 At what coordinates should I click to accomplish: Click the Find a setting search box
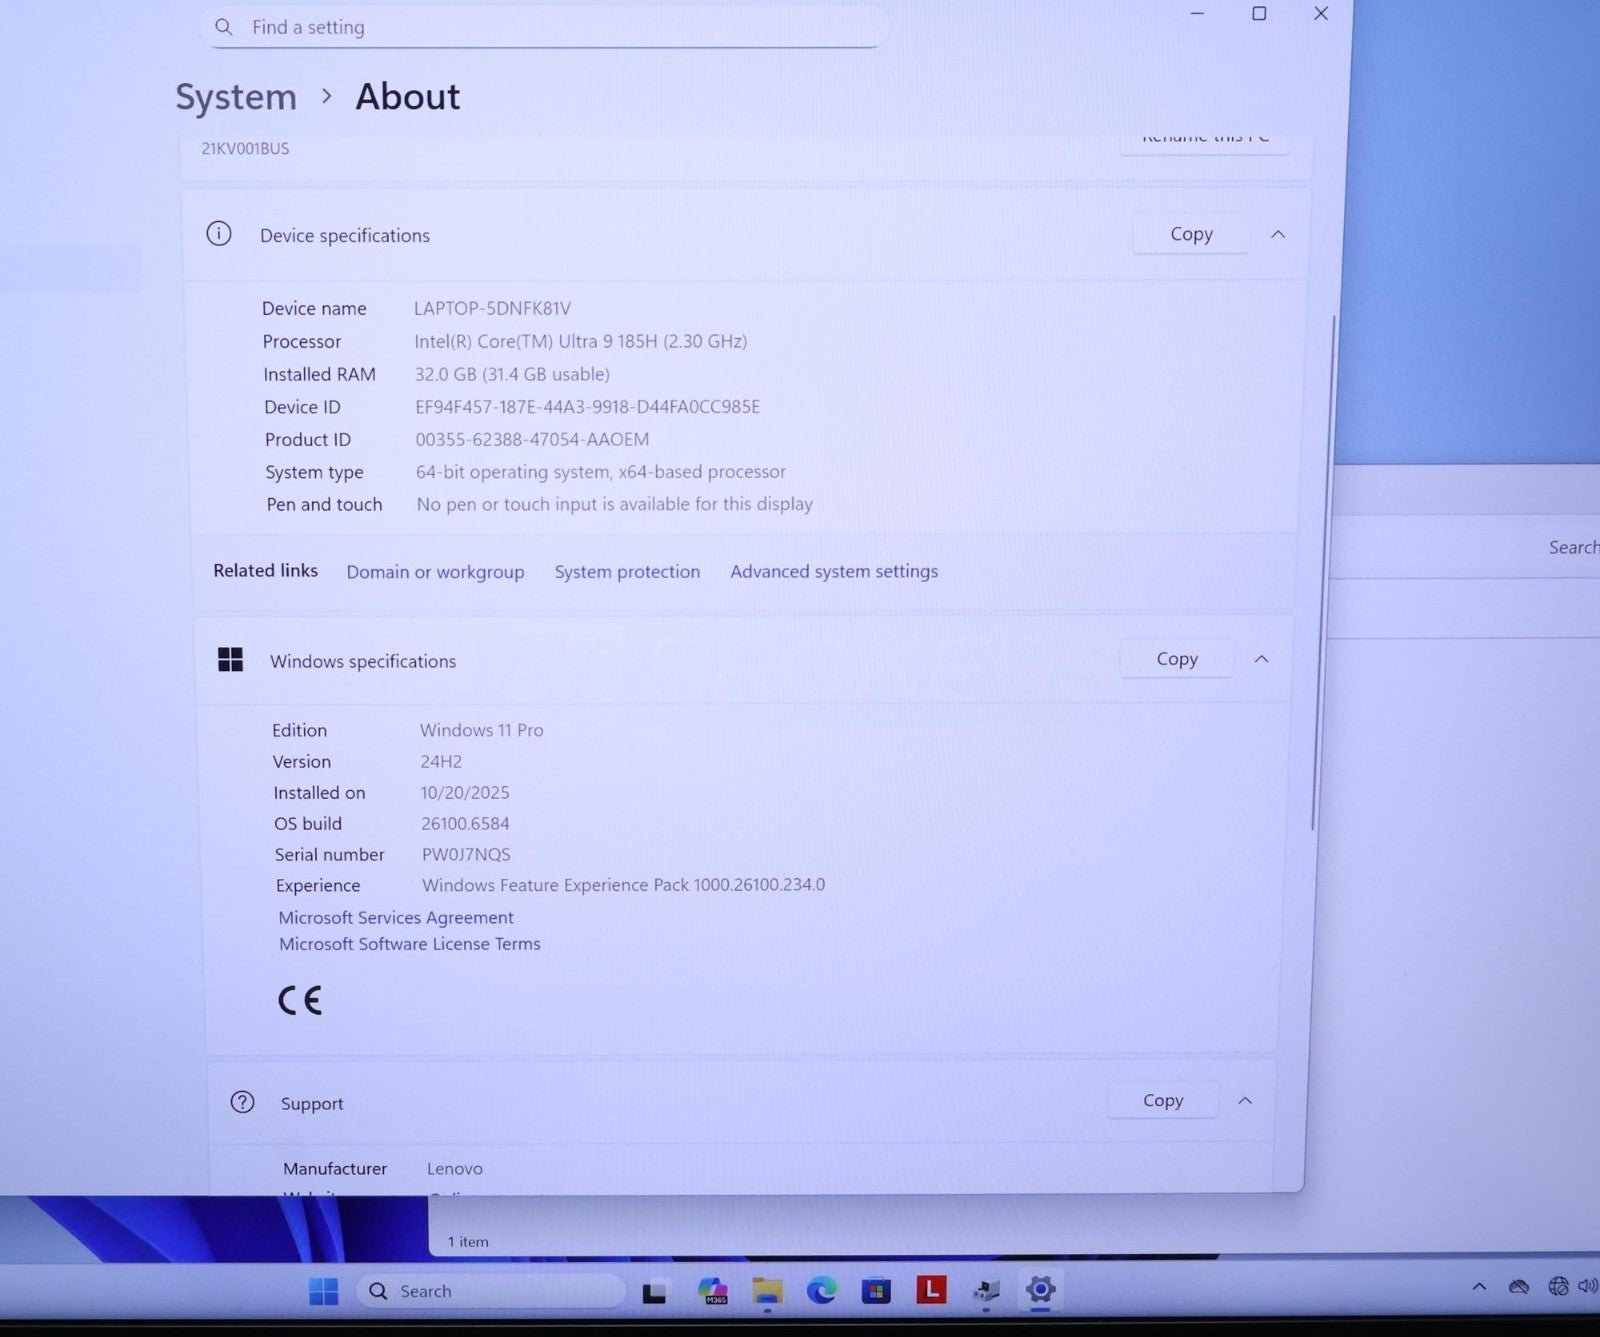[545, 28]
